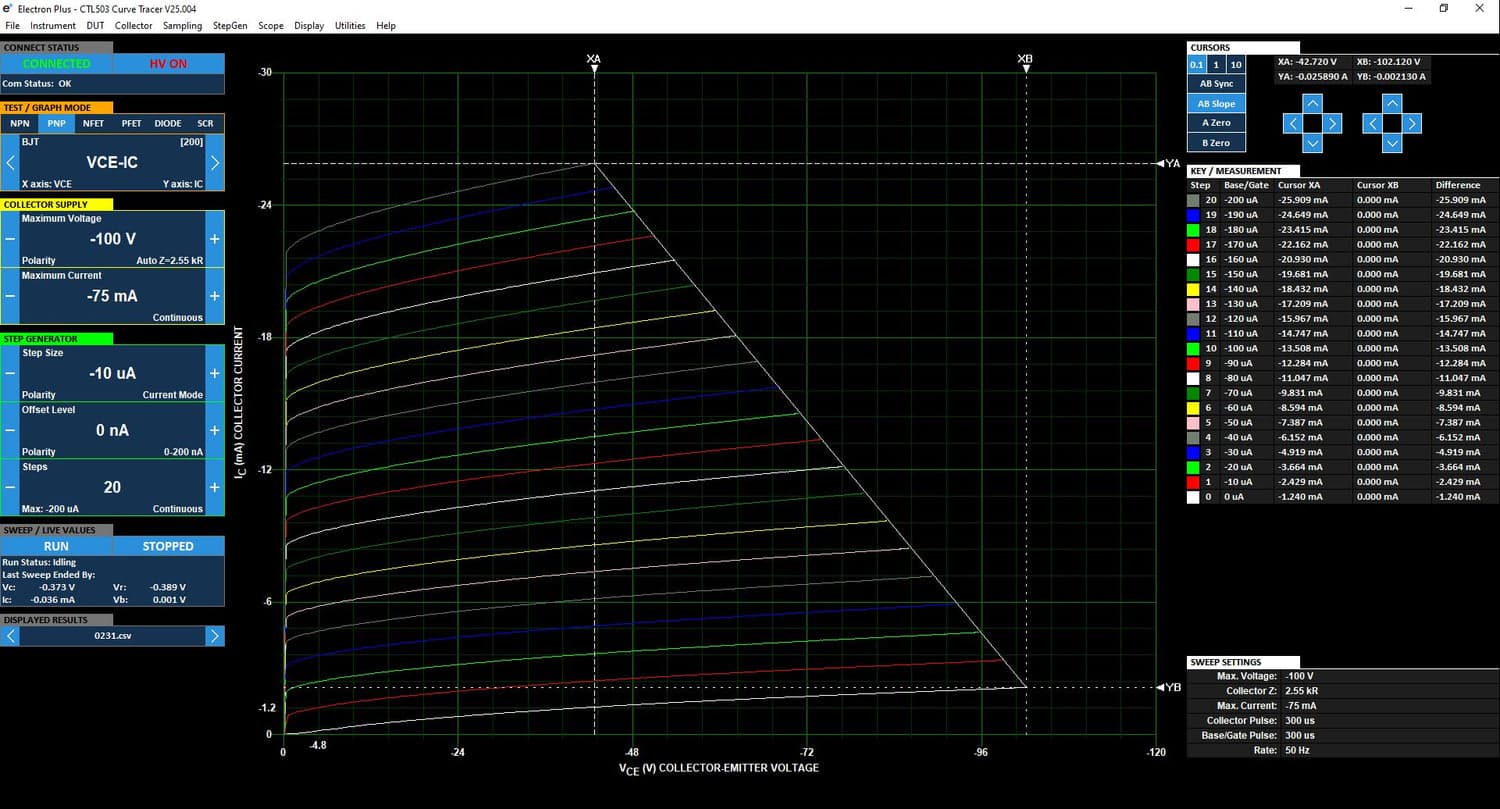Go to next graph mode after VCE-IC

(214, 162)
